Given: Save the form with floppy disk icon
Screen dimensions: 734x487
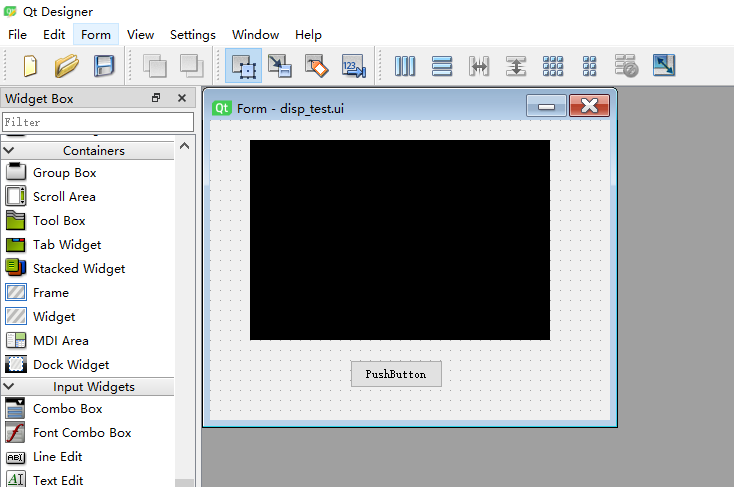Looking at the screenshot, I should (104, 66).
